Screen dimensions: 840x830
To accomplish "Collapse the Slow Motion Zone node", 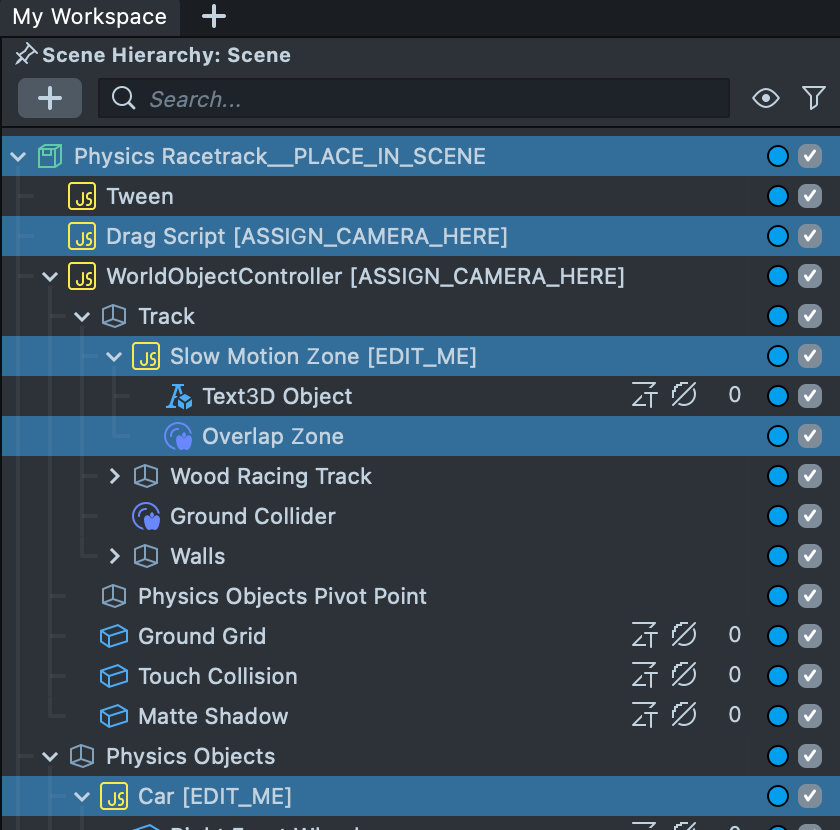I will [115, 356].
